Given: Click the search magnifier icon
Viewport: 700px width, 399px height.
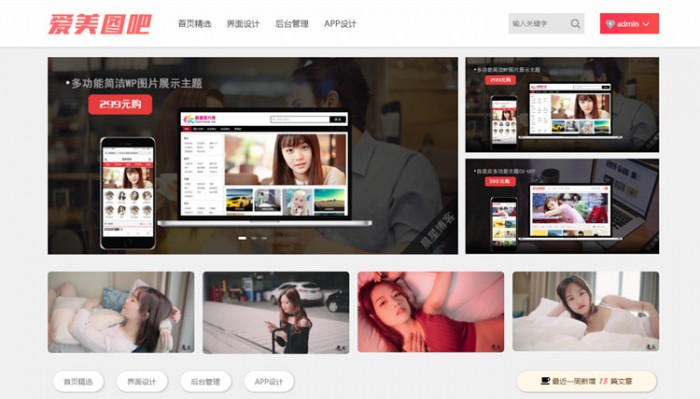Looking at the screenshot, I should 575,24.
